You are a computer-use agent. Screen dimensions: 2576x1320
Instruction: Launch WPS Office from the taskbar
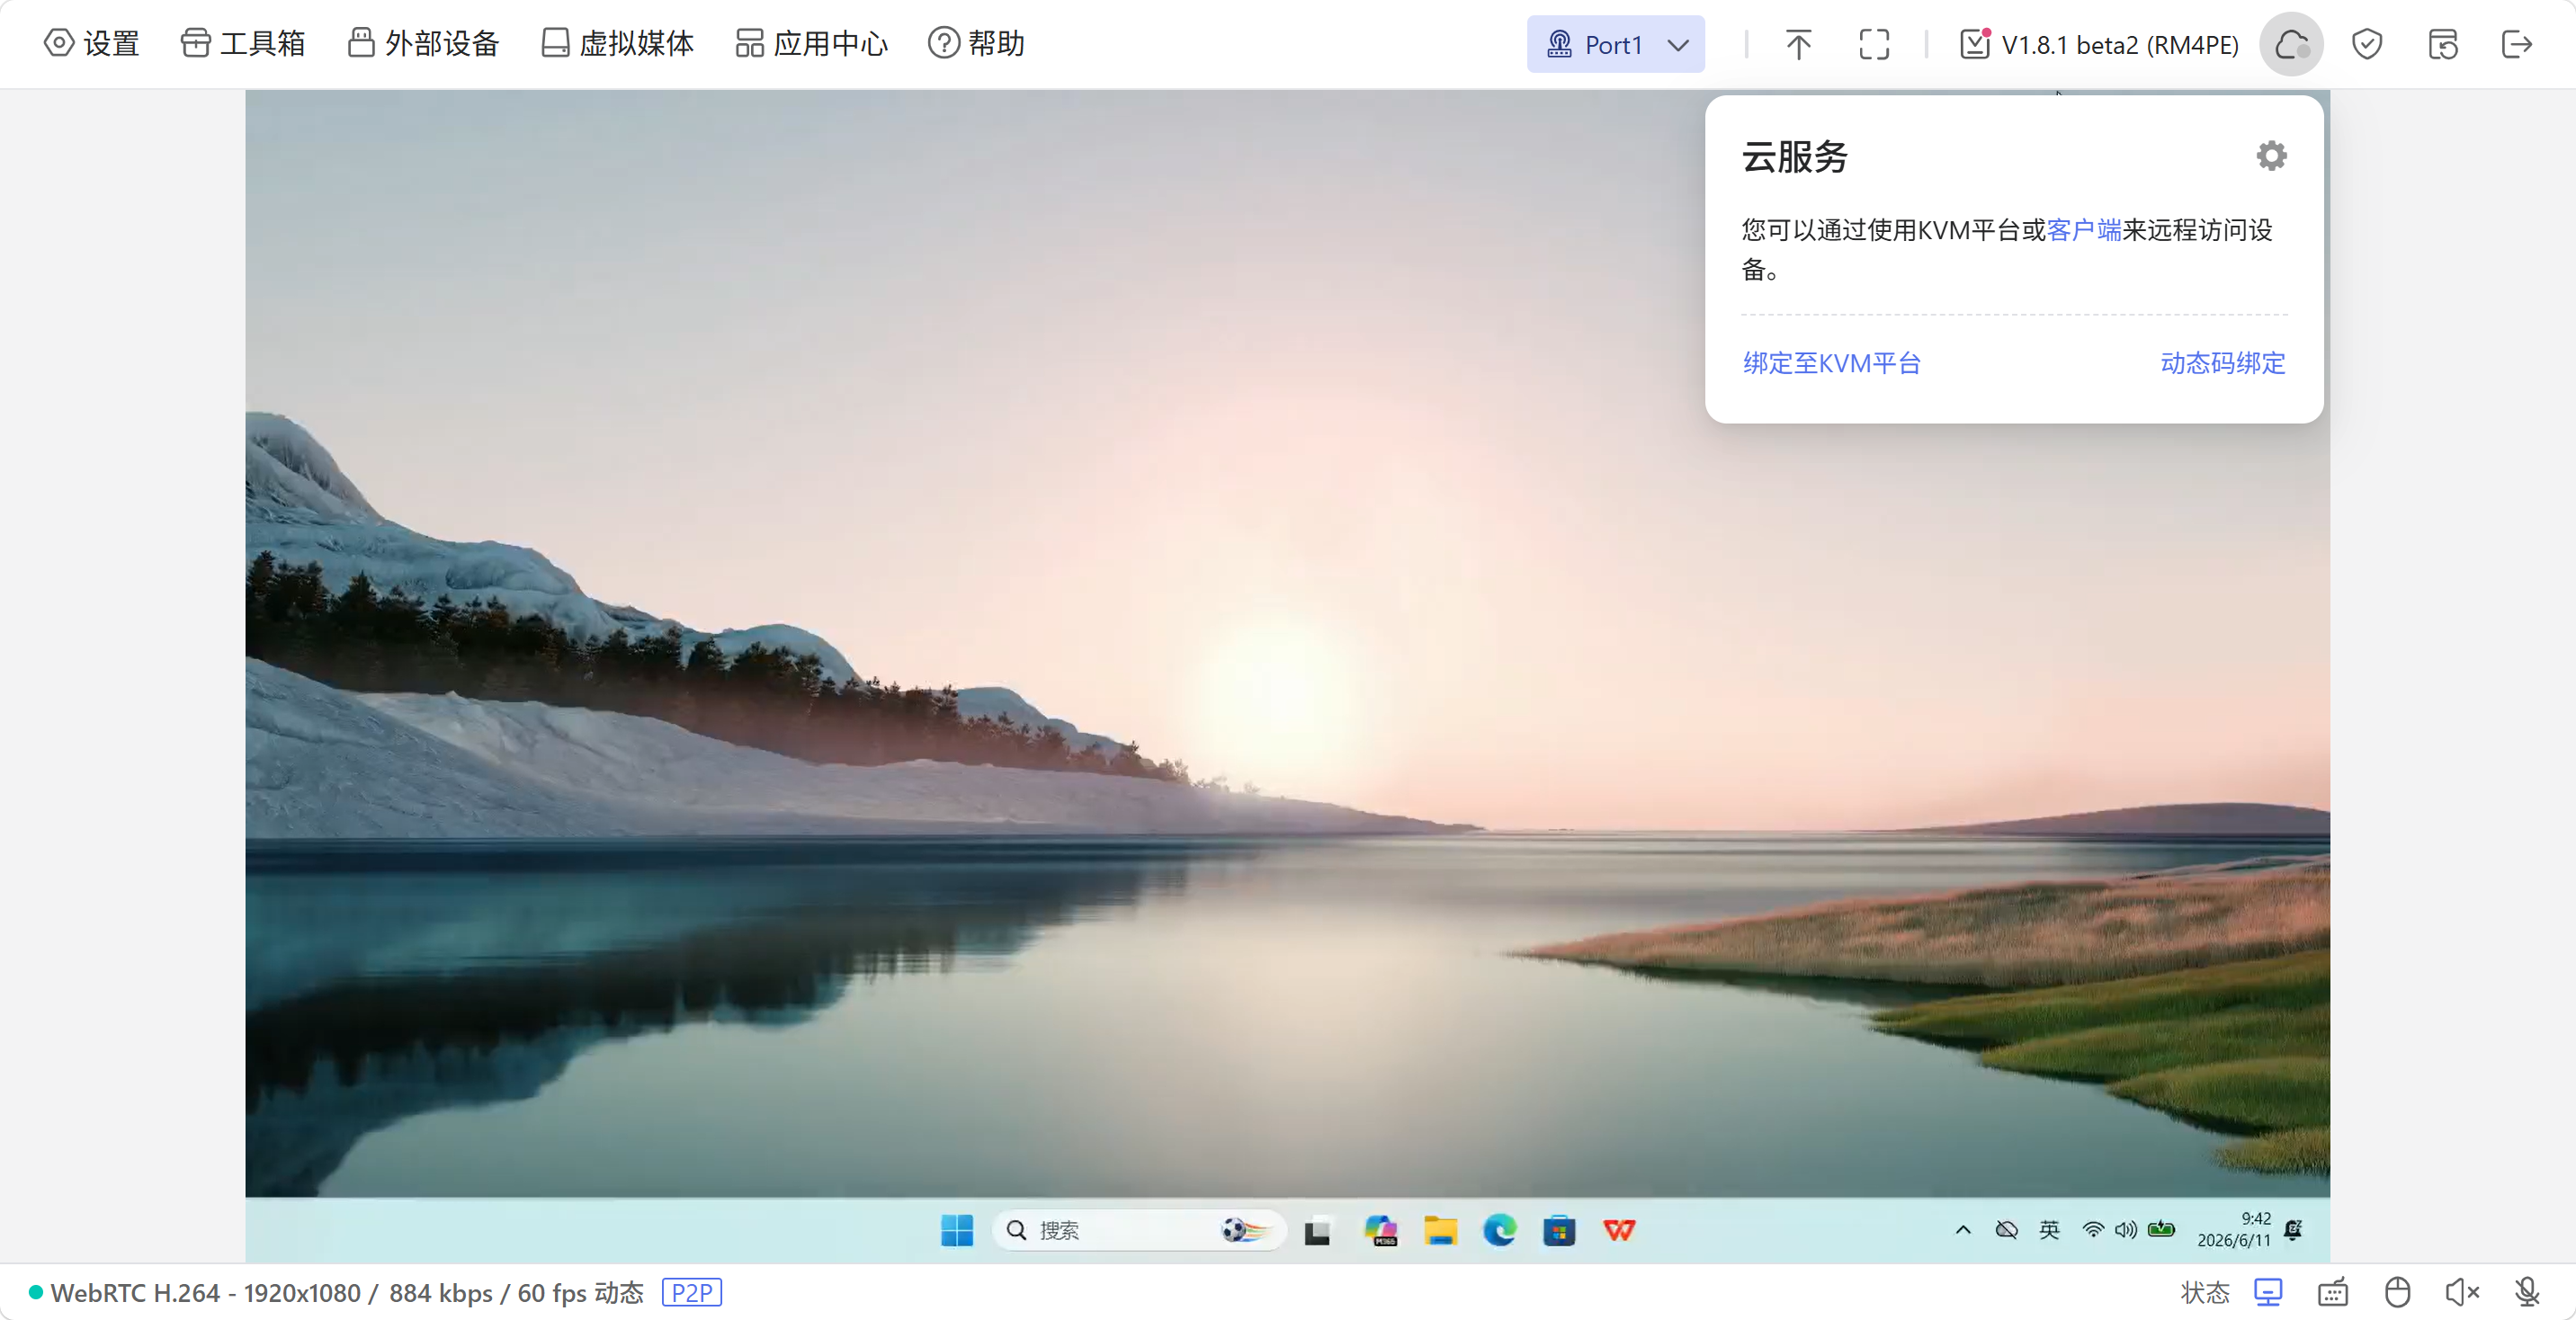tap(1619, 1230)
